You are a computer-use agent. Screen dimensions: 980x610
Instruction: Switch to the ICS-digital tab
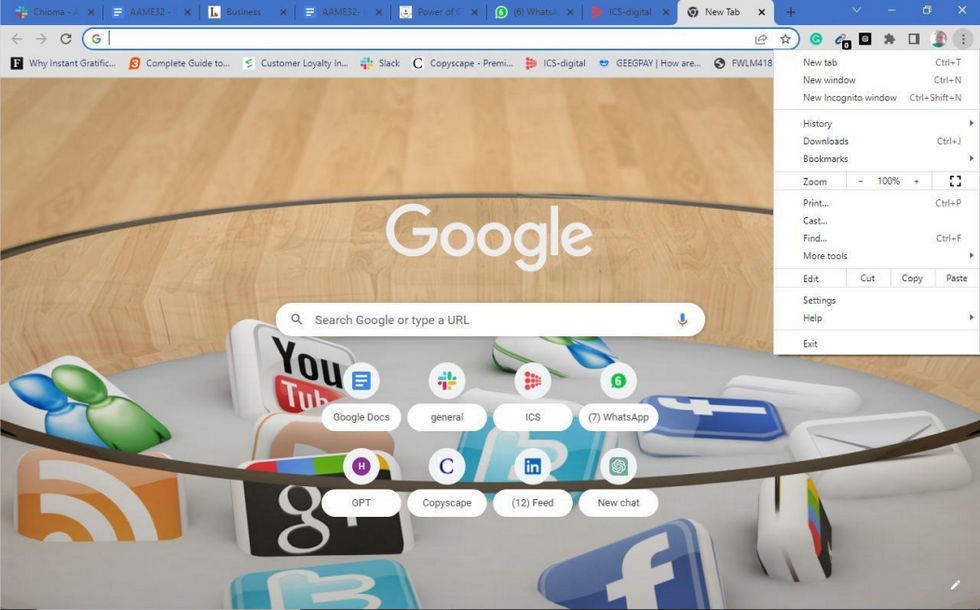pyautogui.click(x=629, y=12)
